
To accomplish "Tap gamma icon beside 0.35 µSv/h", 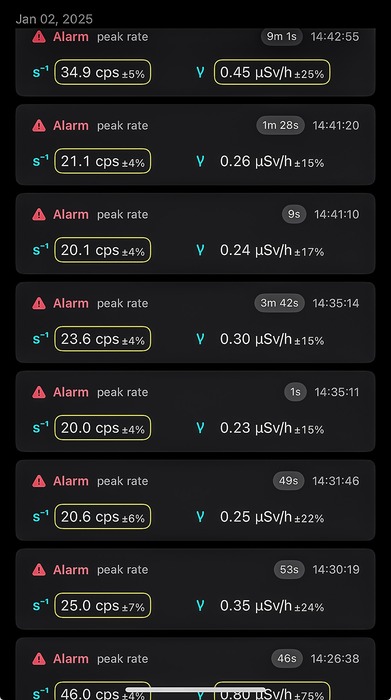I will click(200, 606).
